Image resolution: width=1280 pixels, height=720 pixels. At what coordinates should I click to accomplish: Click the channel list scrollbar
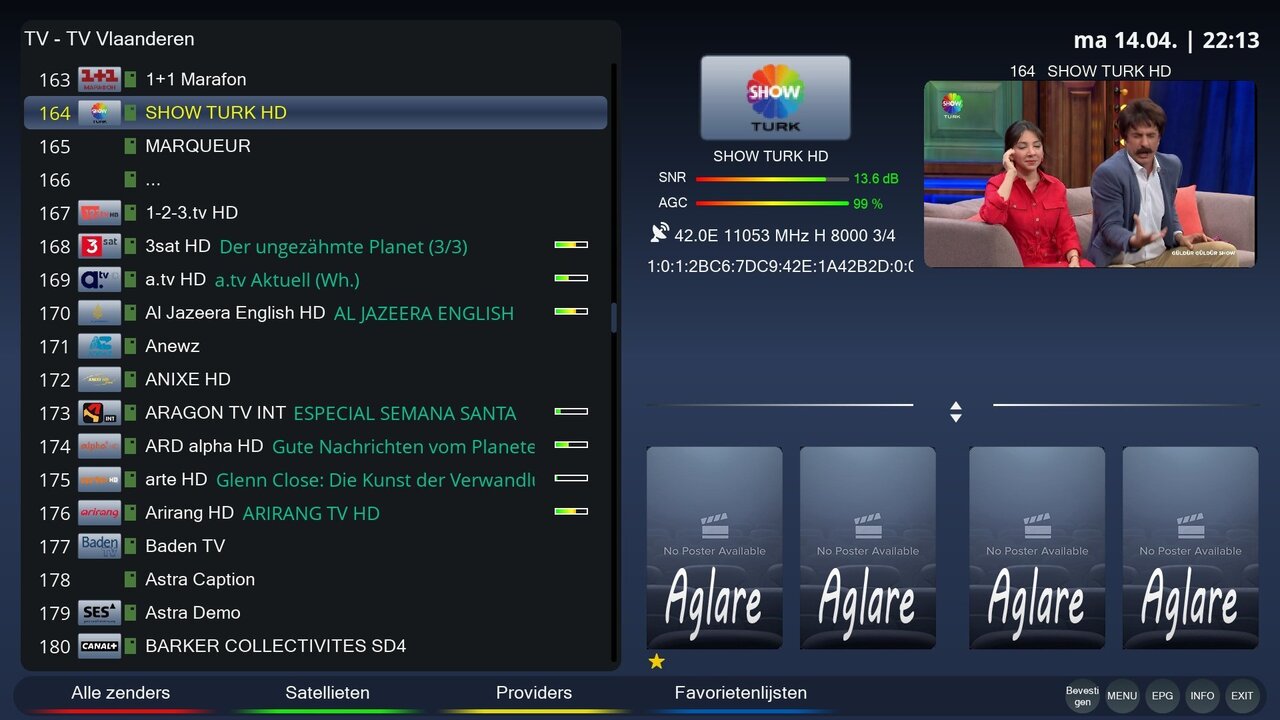click(x=613, y=313)
